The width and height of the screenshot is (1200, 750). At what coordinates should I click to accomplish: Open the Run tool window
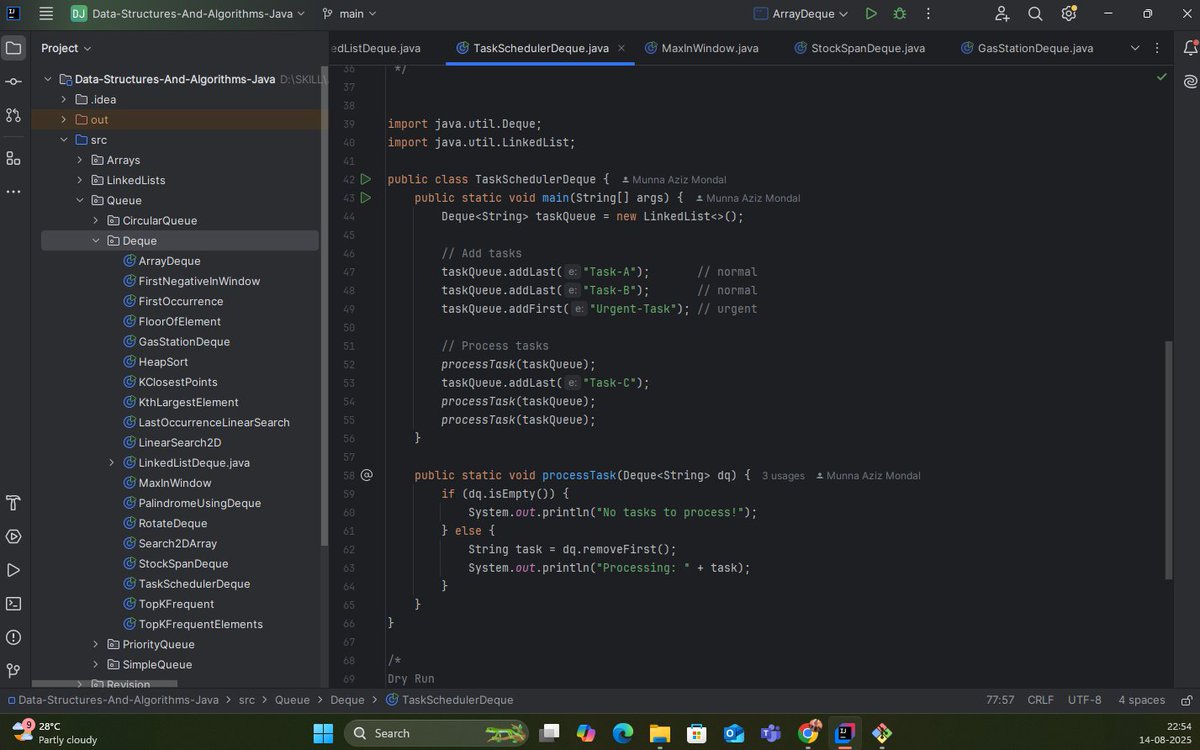[13, 570]
